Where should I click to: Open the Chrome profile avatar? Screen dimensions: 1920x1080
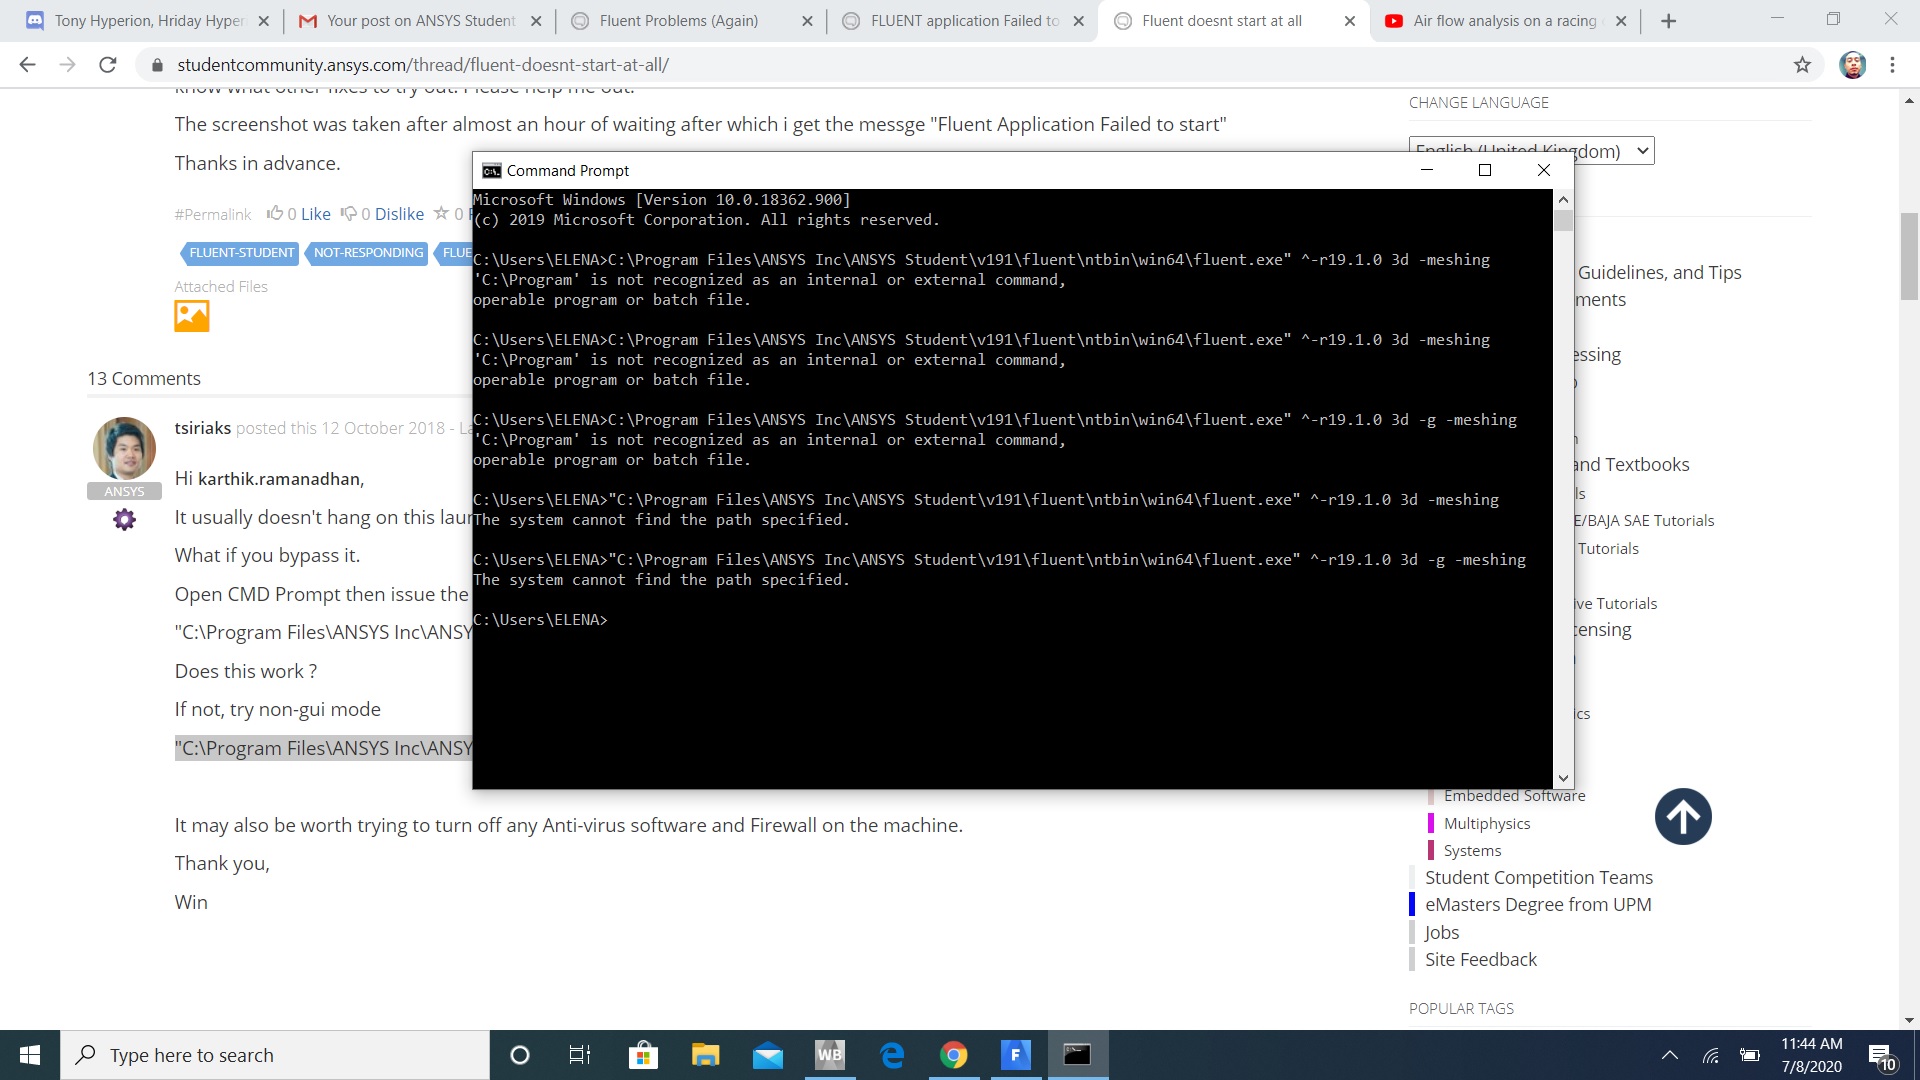[x=1852, y=65]
